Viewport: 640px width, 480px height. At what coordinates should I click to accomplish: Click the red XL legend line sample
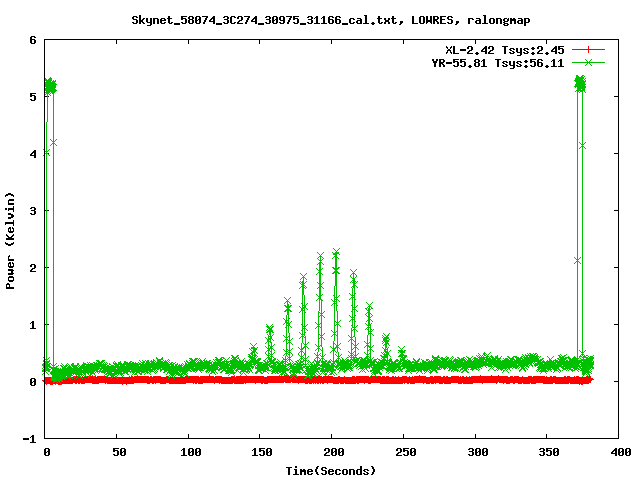pos(588,50)
